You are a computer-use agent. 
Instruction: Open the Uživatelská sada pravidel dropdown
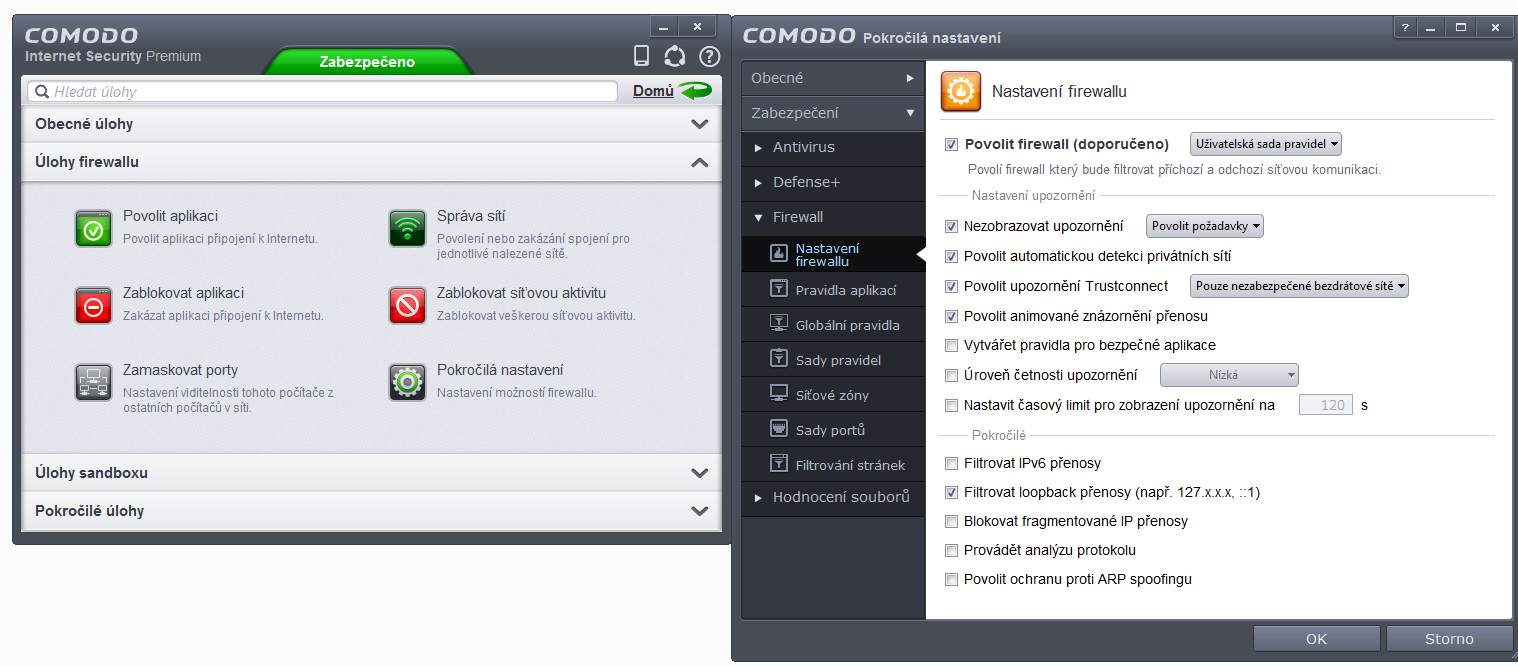pyautogui.click(x=1265, y=144)
